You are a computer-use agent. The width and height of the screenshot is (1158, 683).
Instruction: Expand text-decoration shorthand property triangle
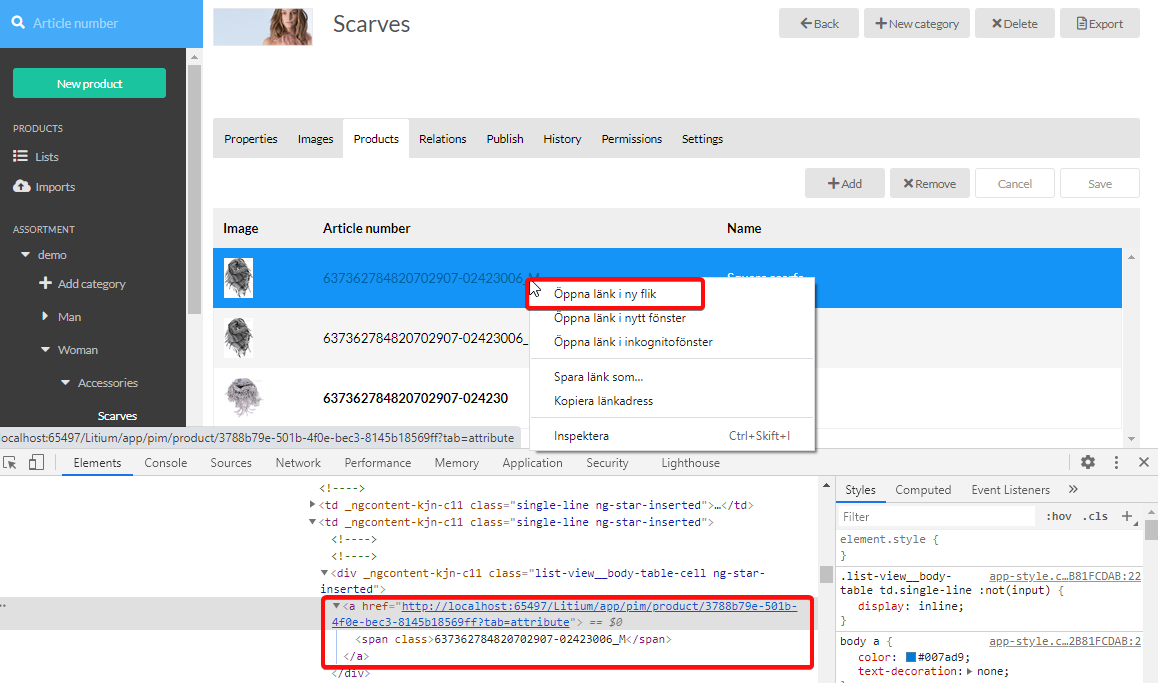(971, 672)
